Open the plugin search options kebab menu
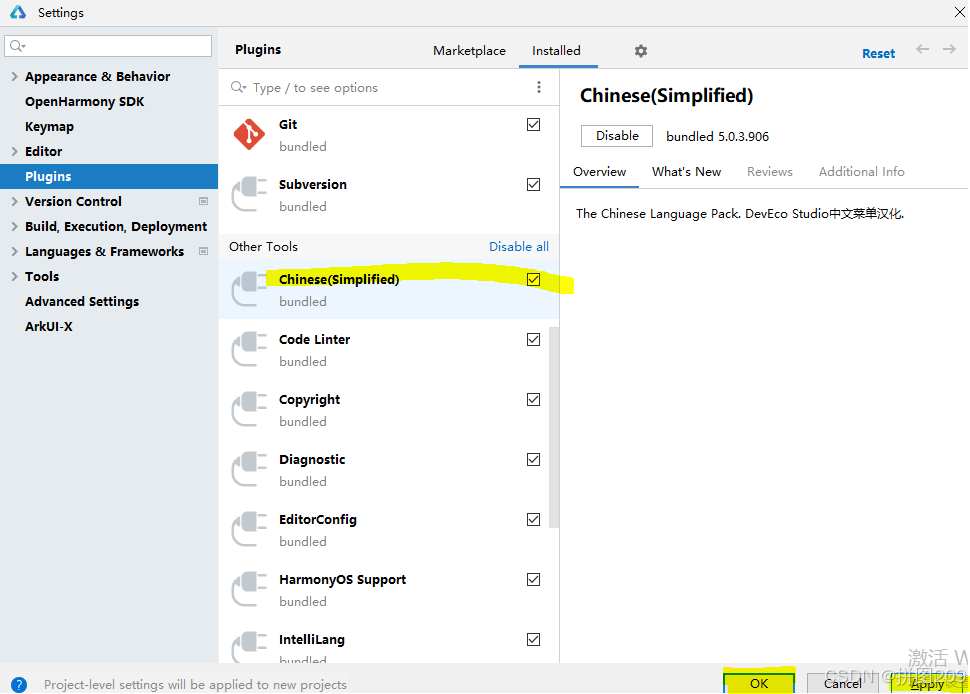Viewport: 970px width, 694px height. pyautogui.click(x=539, y=87)
